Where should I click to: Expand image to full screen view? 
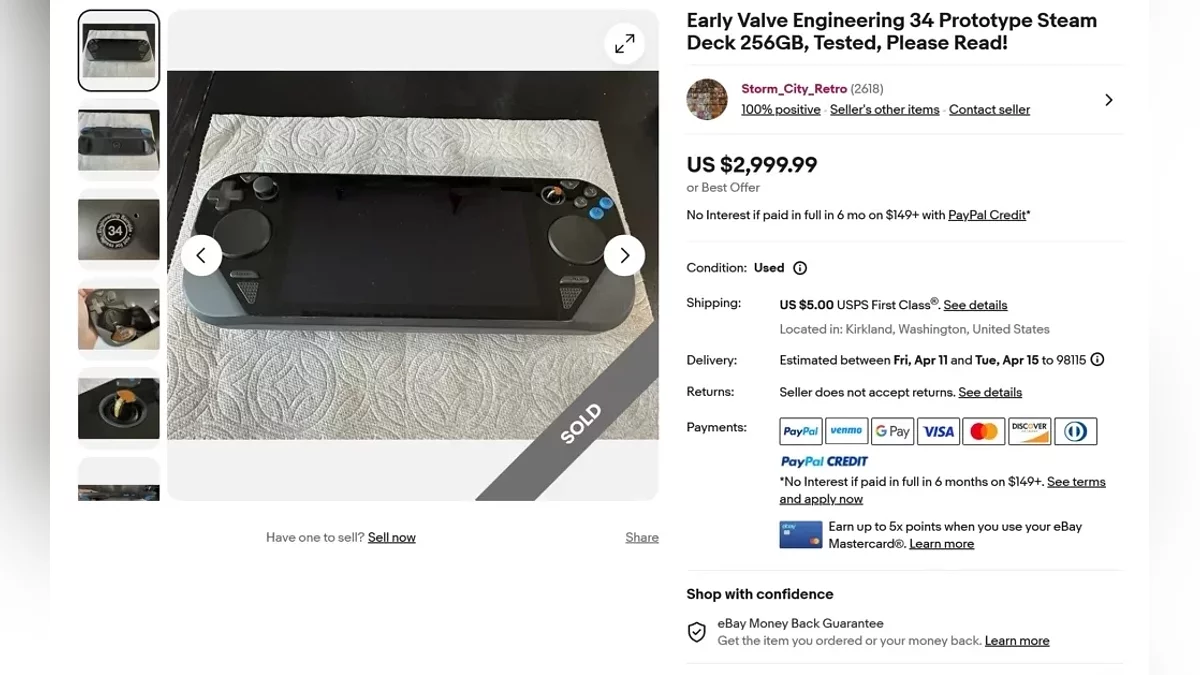pos(624,44)
